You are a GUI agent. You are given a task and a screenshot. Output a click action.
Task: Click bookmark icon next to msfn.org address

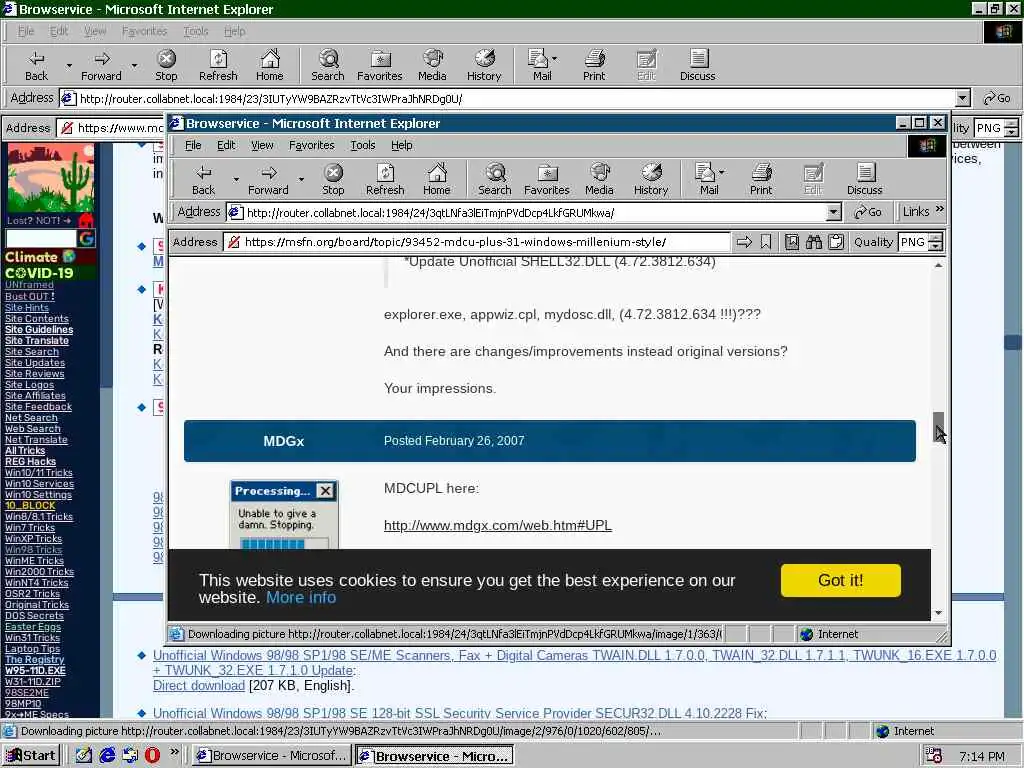[766, 242]
